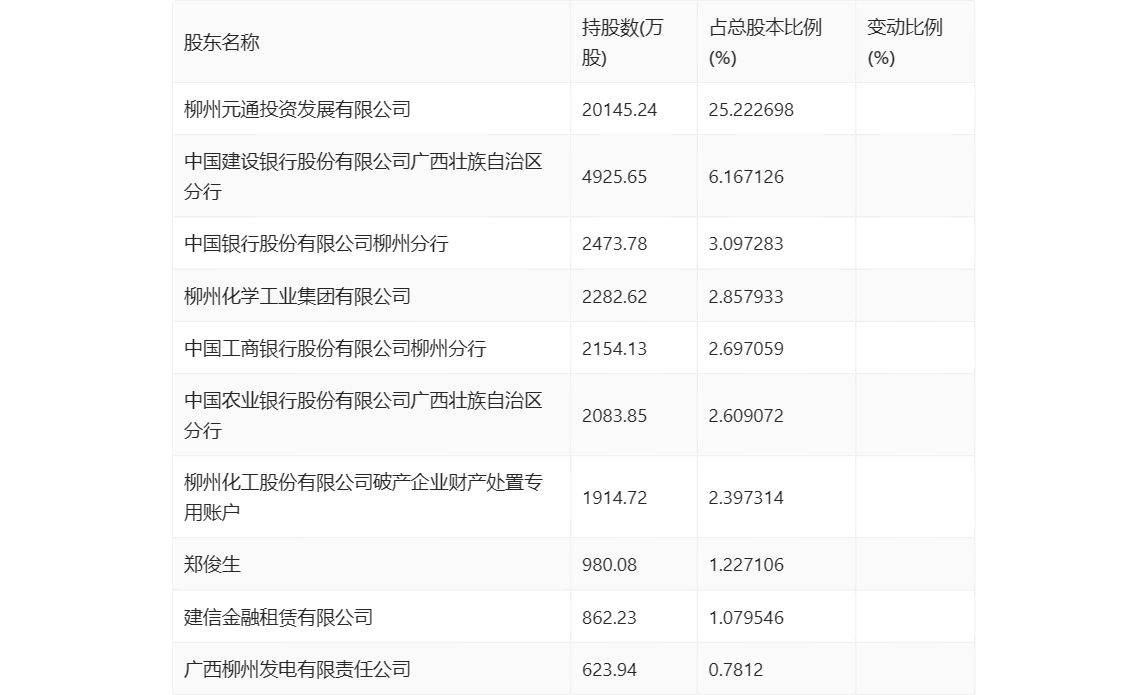Select shareholder 柳州化工股份有限公司破产企业财产处置专用账户
Screen dimensions: 1148x695
[363, 497]
